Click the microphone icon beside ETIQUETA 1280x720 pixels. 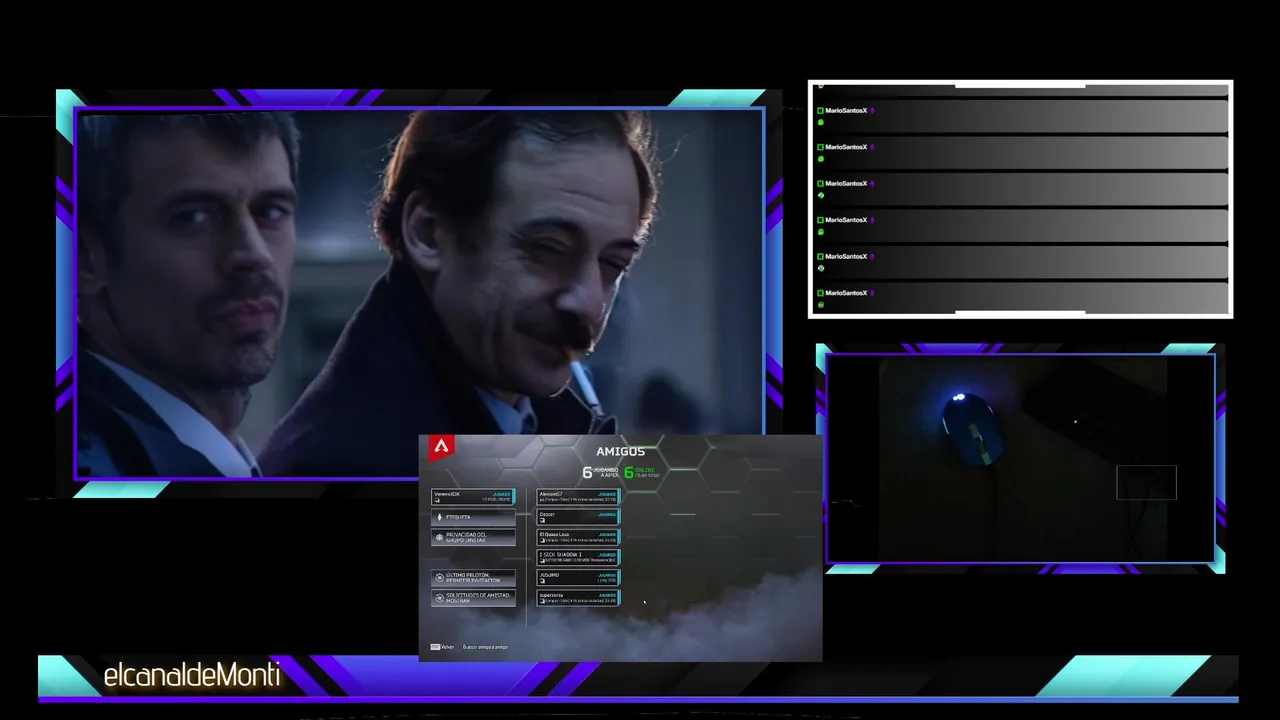point(440,517)
